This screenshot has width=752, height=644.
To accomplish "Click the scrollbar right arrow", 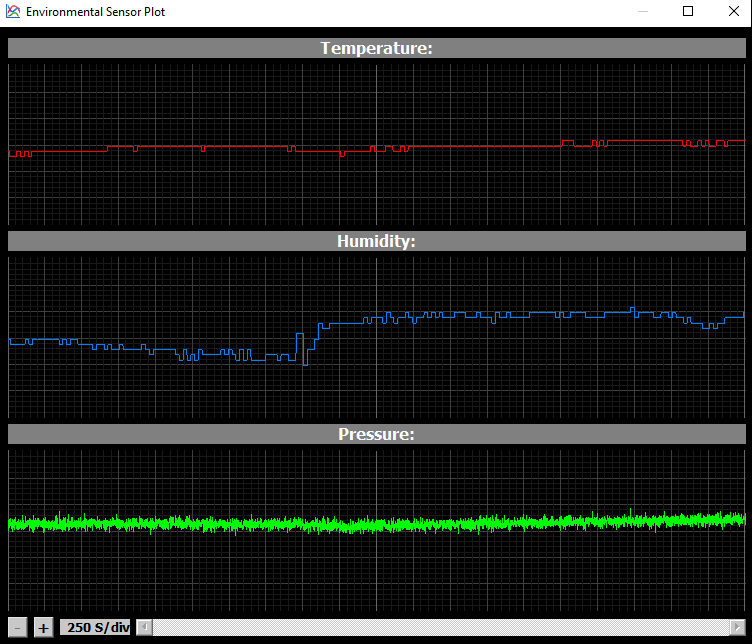I will pos(737,628).
